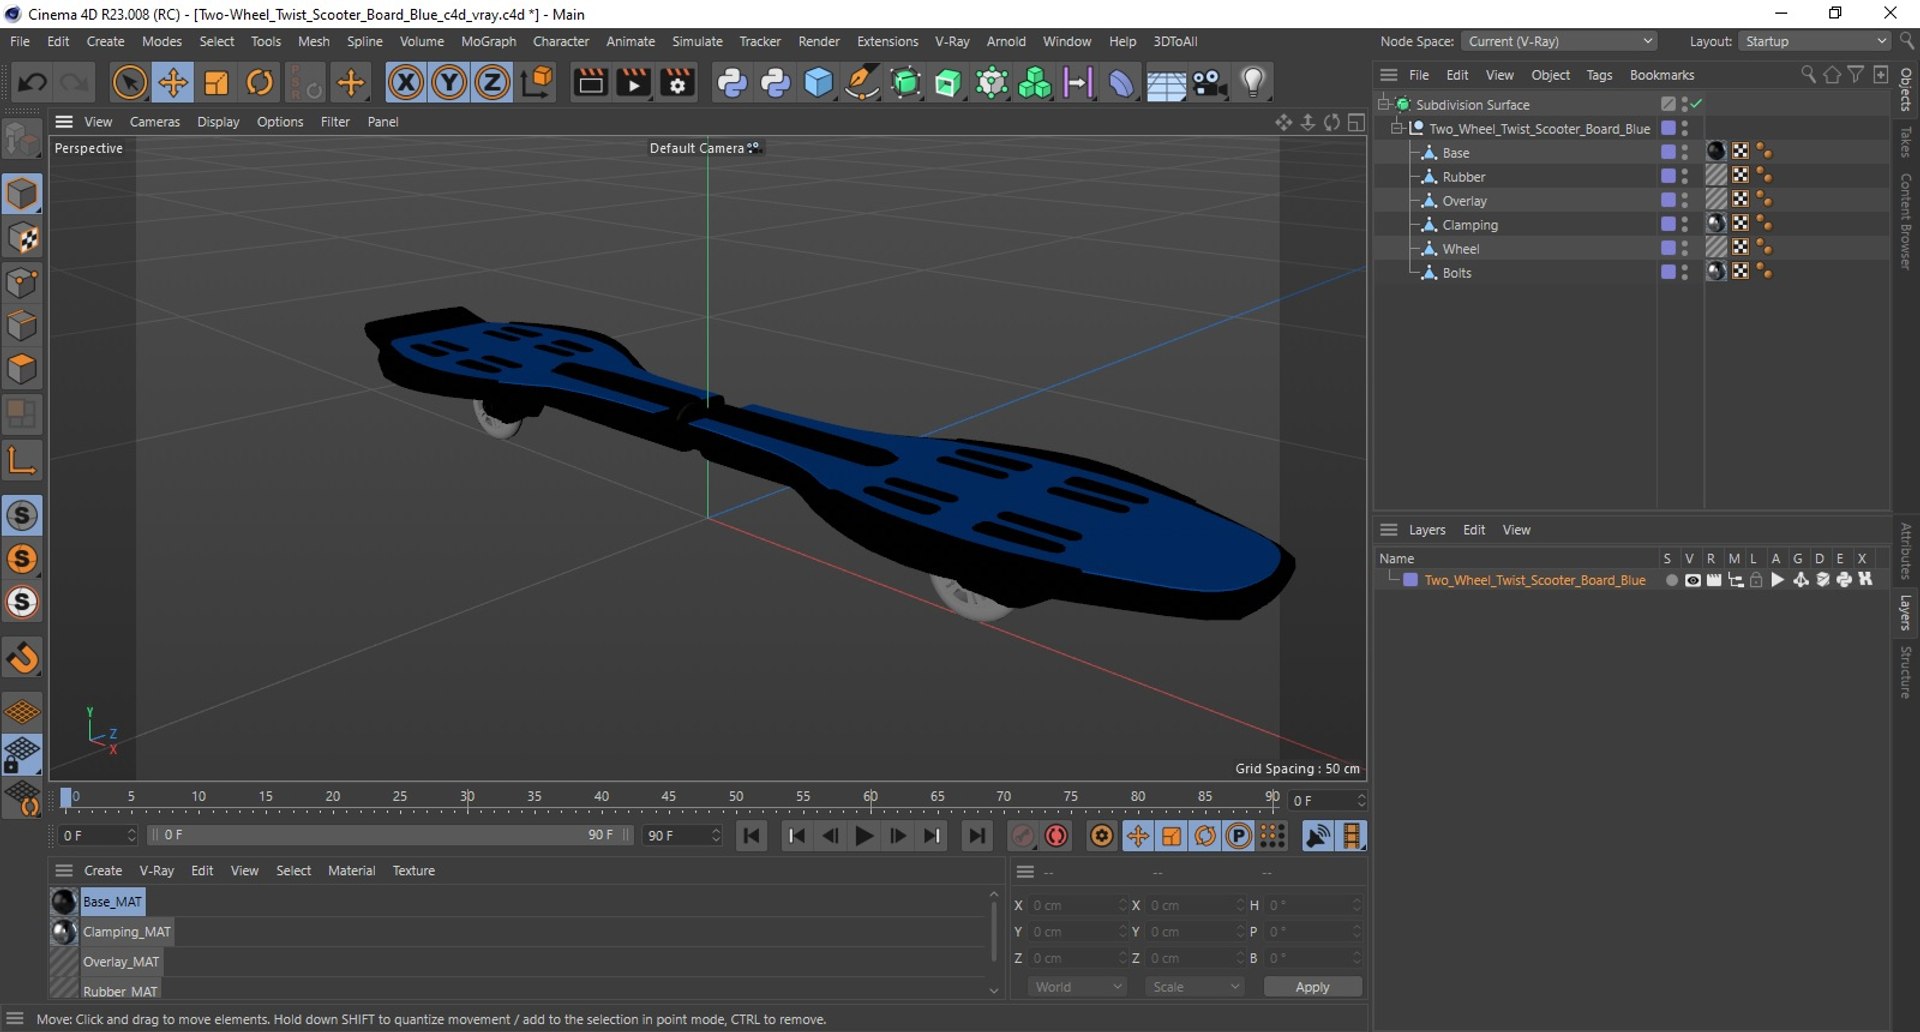This screenshot has width=1920, height=1032.
Task: Toggle Z axis lock
Action: 492,83
